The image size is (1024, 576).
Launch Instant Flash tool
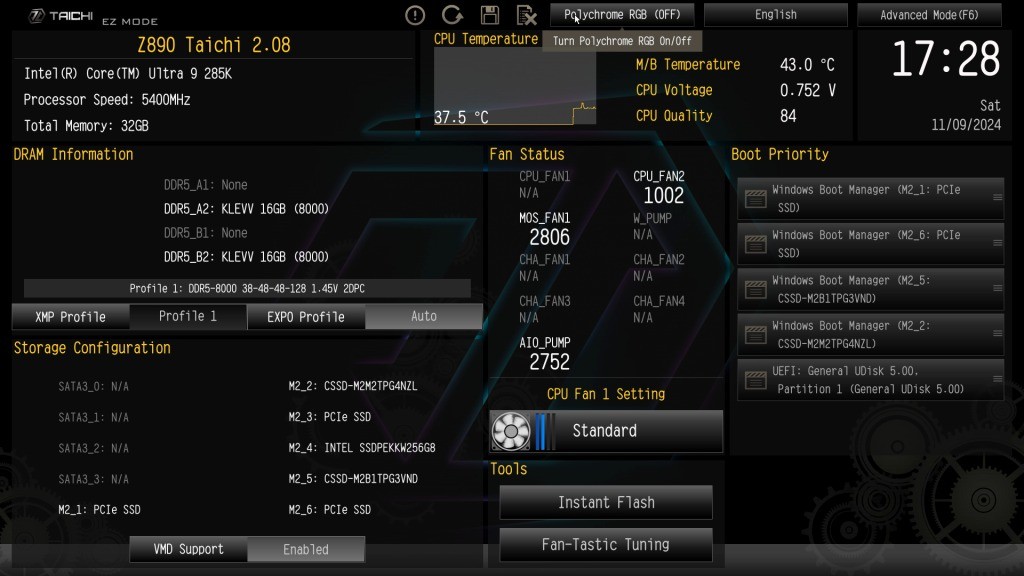click(x=606, y=502)
